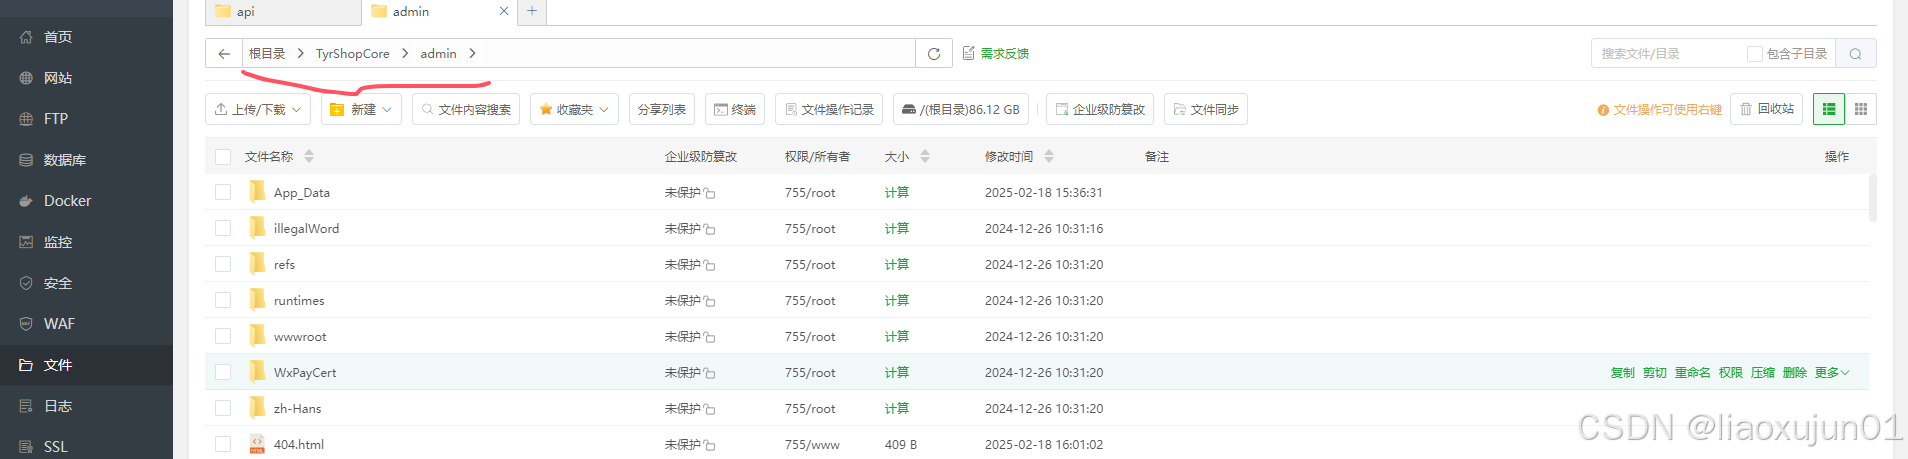Click the search magnifier icon
The width and height of the screenshot is (1908, 459).
click(x=1855, y=54)
